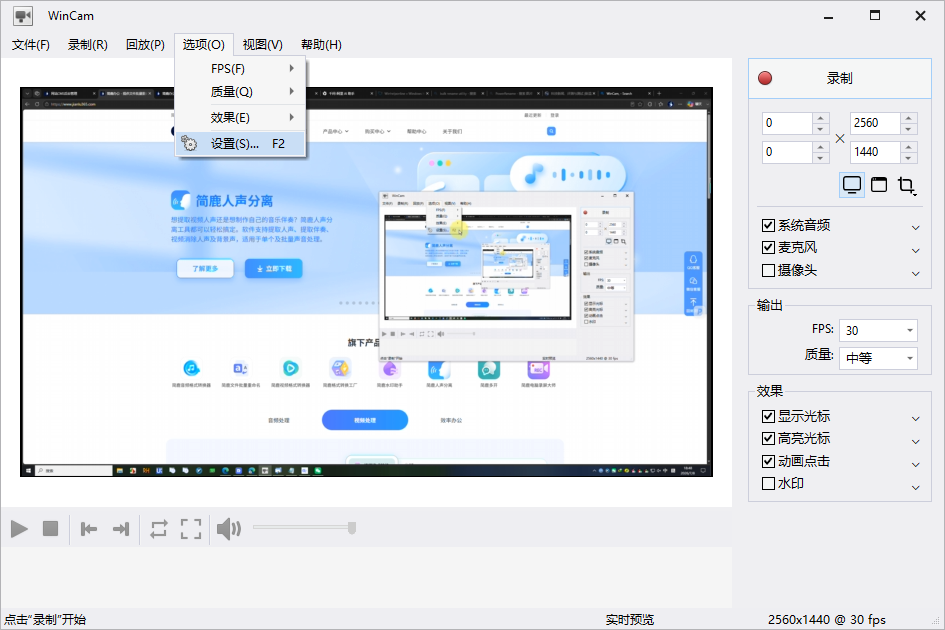
Task: Click the live preview thumbnail
Action: tap(366, 282)
